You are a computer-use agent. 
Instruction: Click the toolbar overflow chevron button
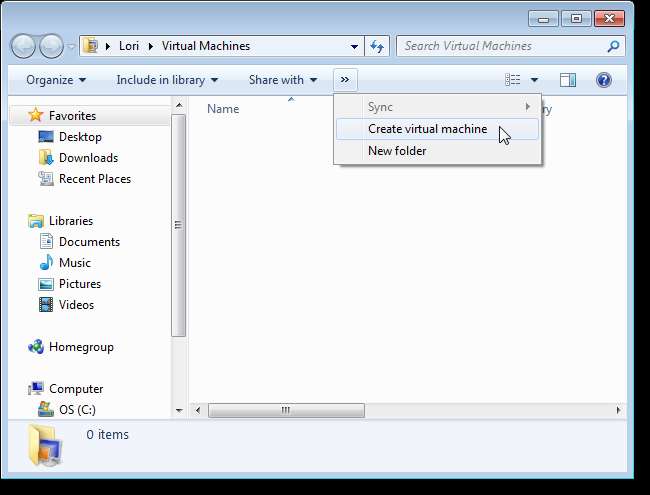(x=345, y=80)
